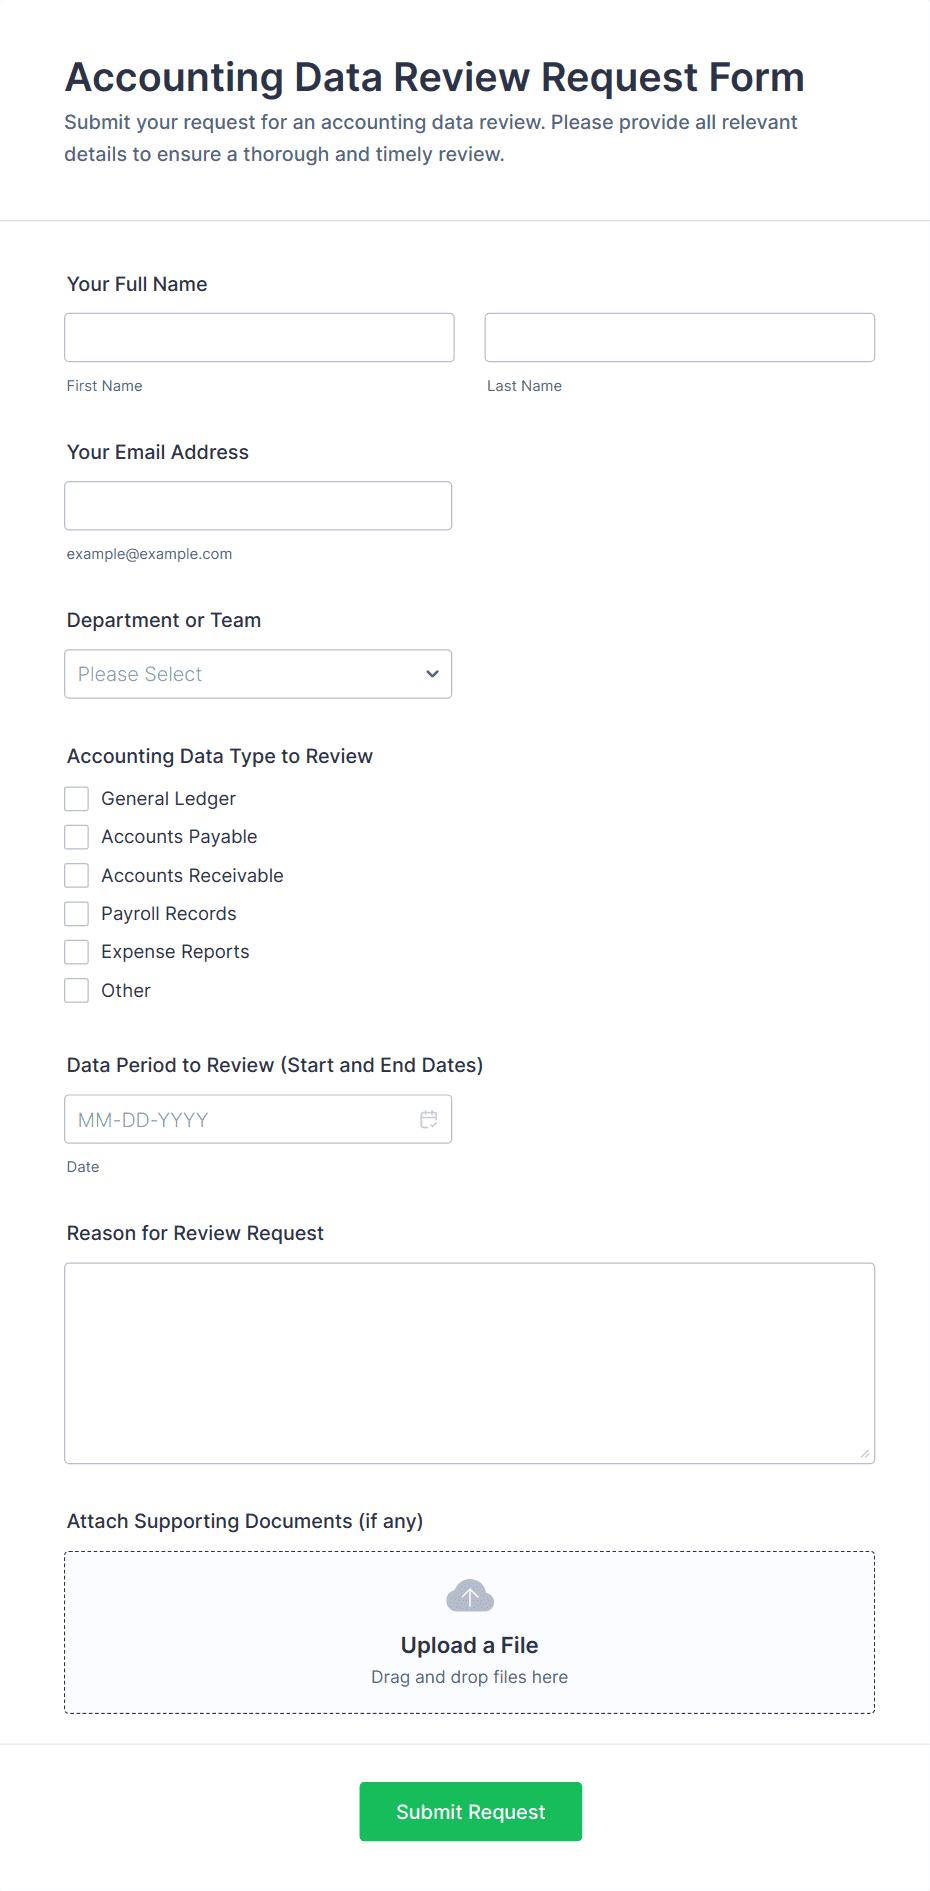Click the Reason for Review text area

coord(469,1362)
